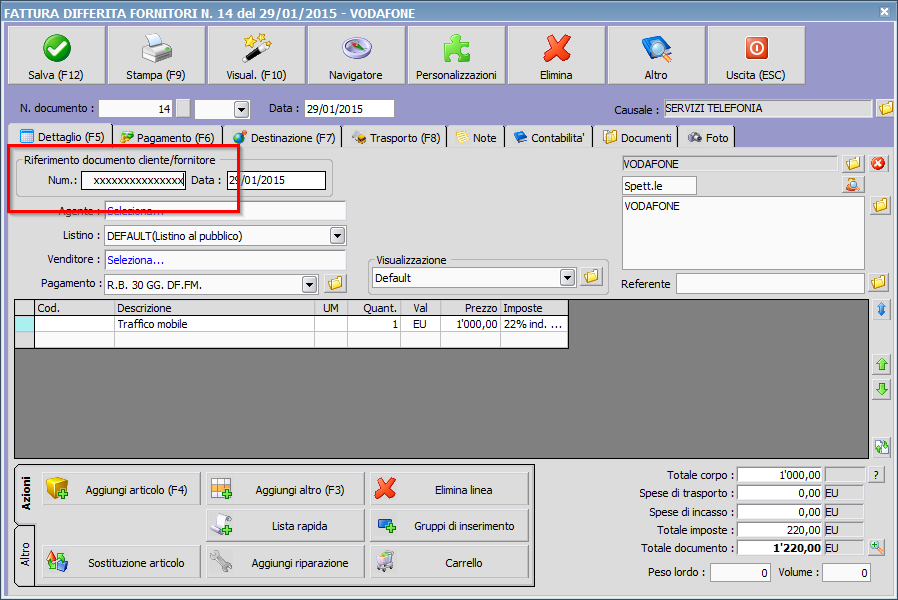Open the Documenti tab
The width and height of the screenshot is (898, 600).
(637, 138)
